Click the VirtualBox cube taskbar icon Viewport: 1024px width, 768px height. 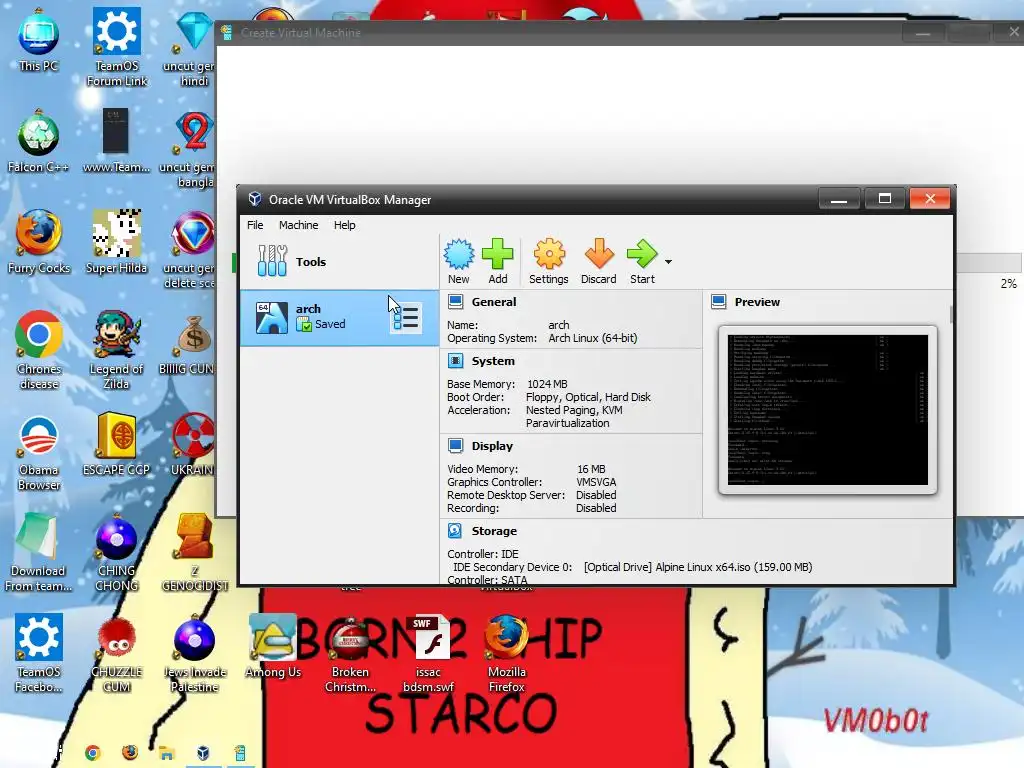pyautogui.click(x=203, y=754)
